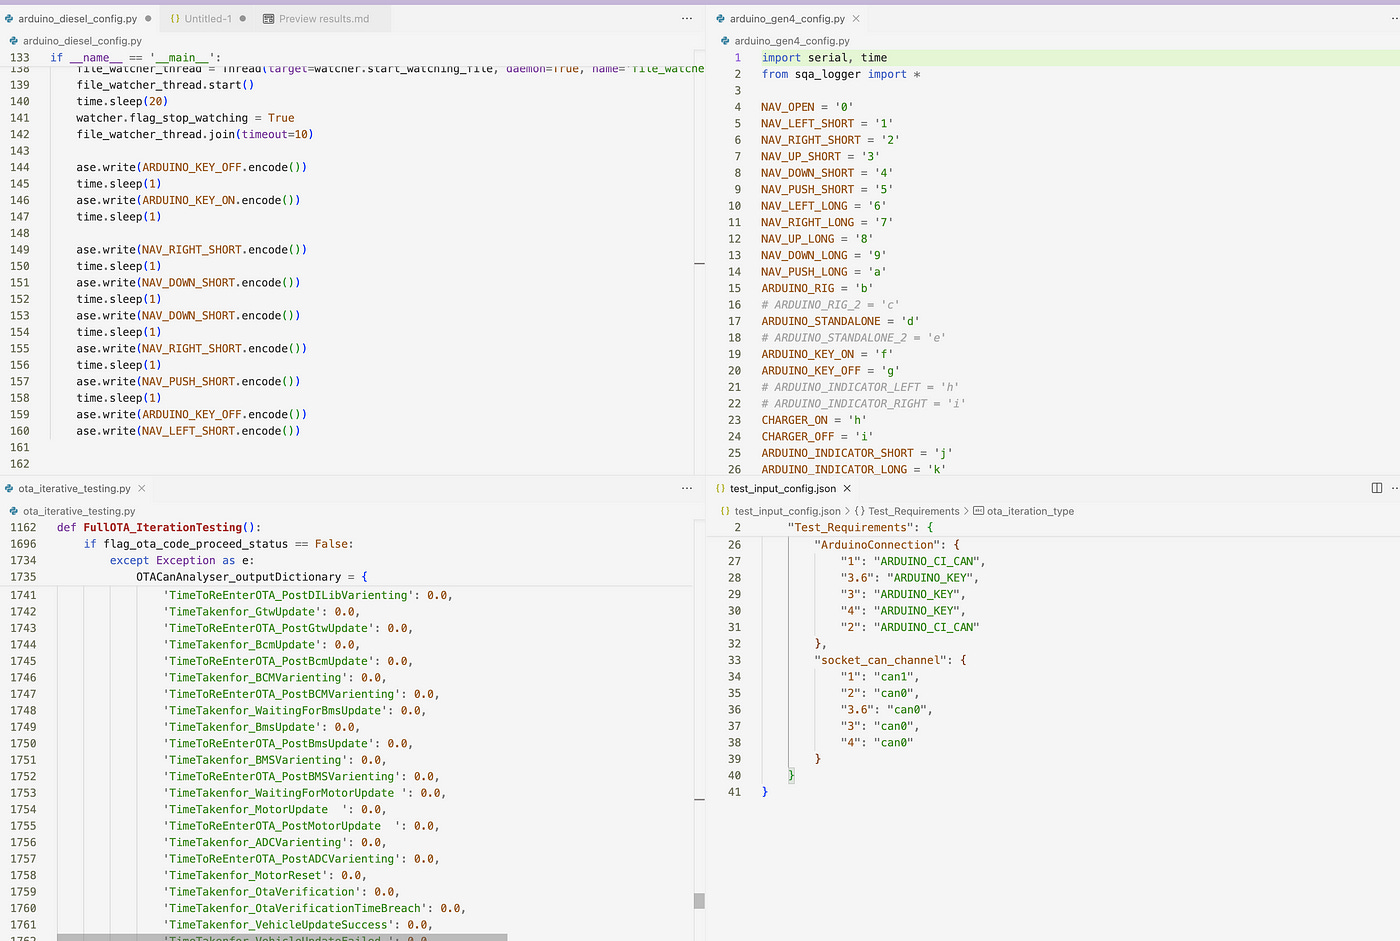Click ase.write(ARDUINO_KEY_ON.encode()) line
The image size is (1400, 941).
click(x=188, y=200)
